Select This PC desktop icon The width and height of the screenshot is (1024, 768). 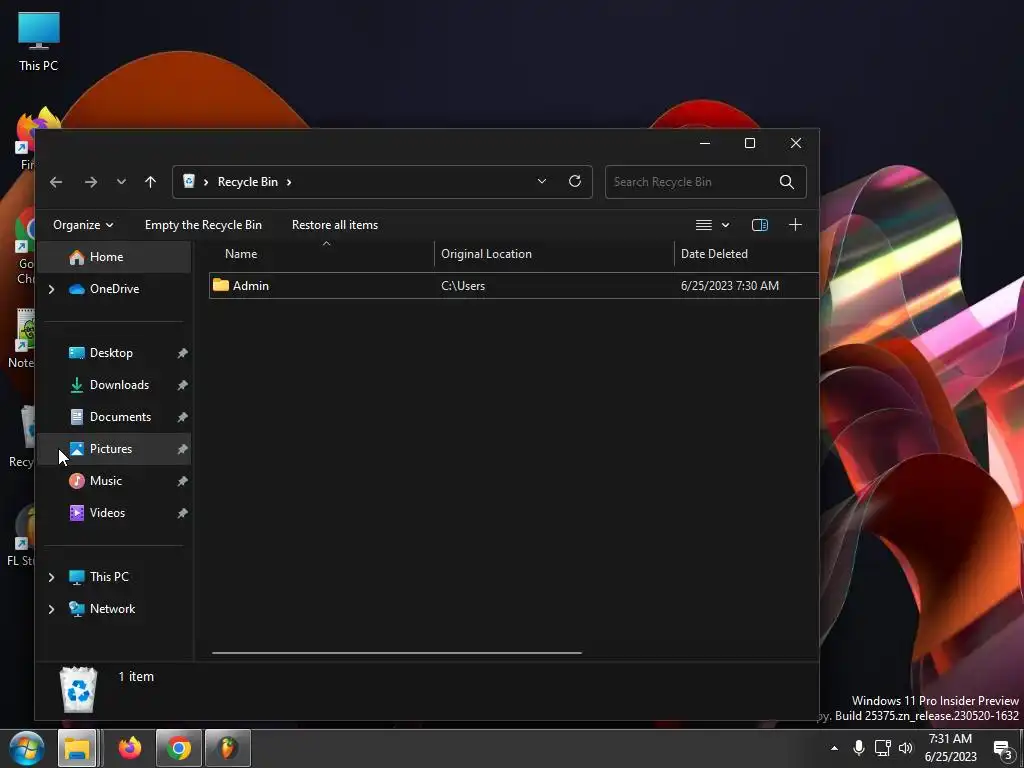pyautogui.click(x=39, y=41)
